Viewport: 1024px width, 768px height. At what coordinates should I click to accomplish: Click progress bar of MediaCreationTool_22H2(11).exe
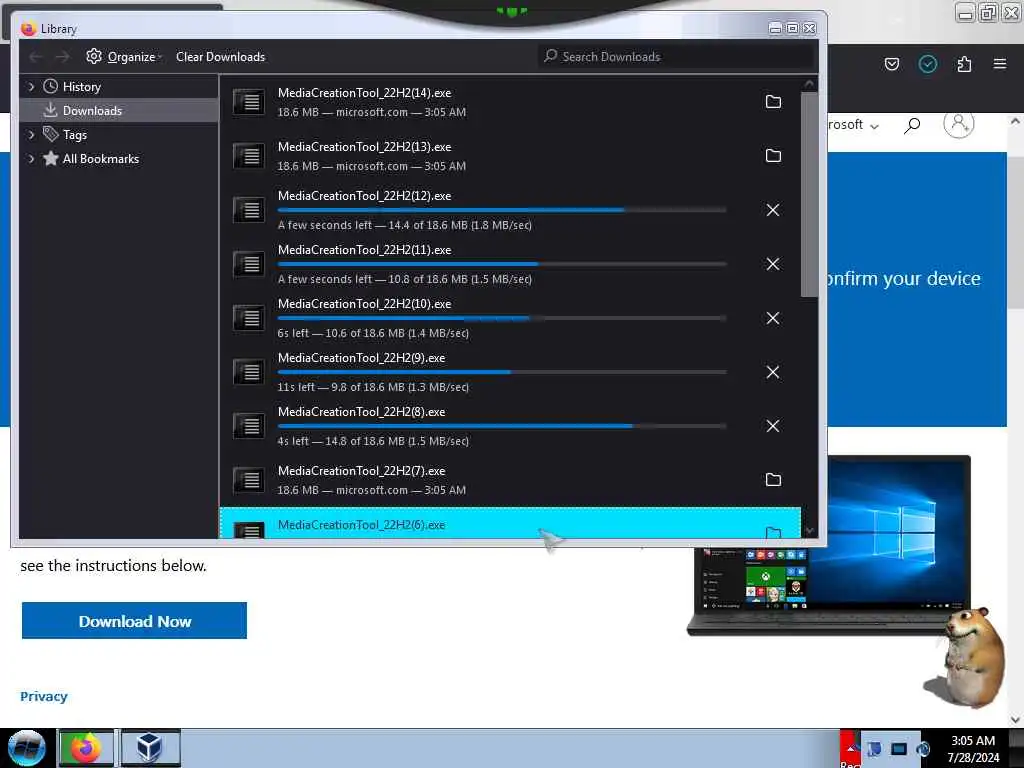(x=502, y=264)
